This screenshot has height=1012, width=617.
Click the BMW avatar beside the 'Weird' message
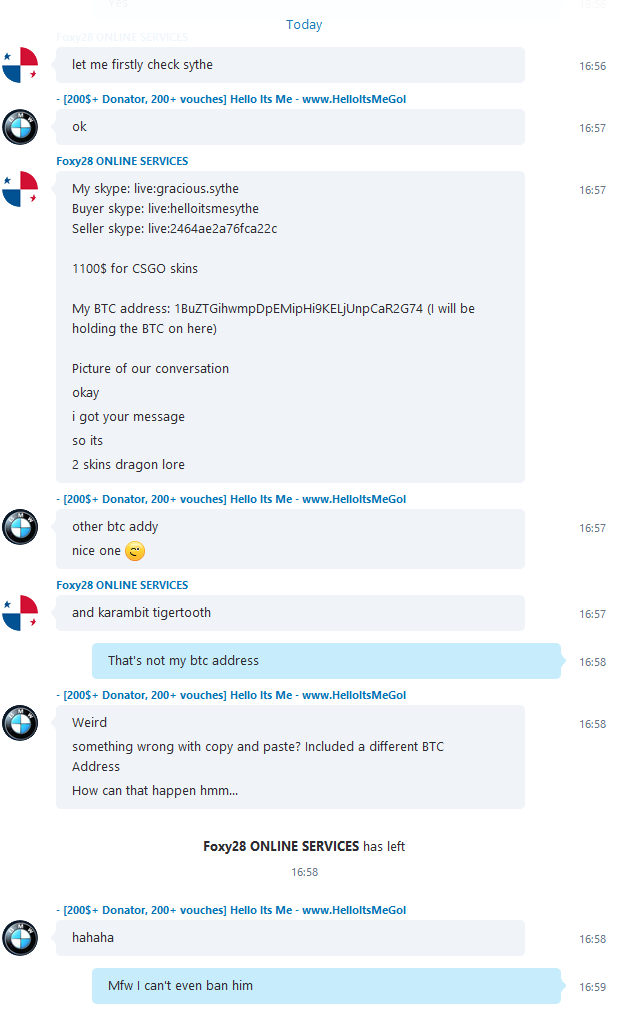click(20, 723)
